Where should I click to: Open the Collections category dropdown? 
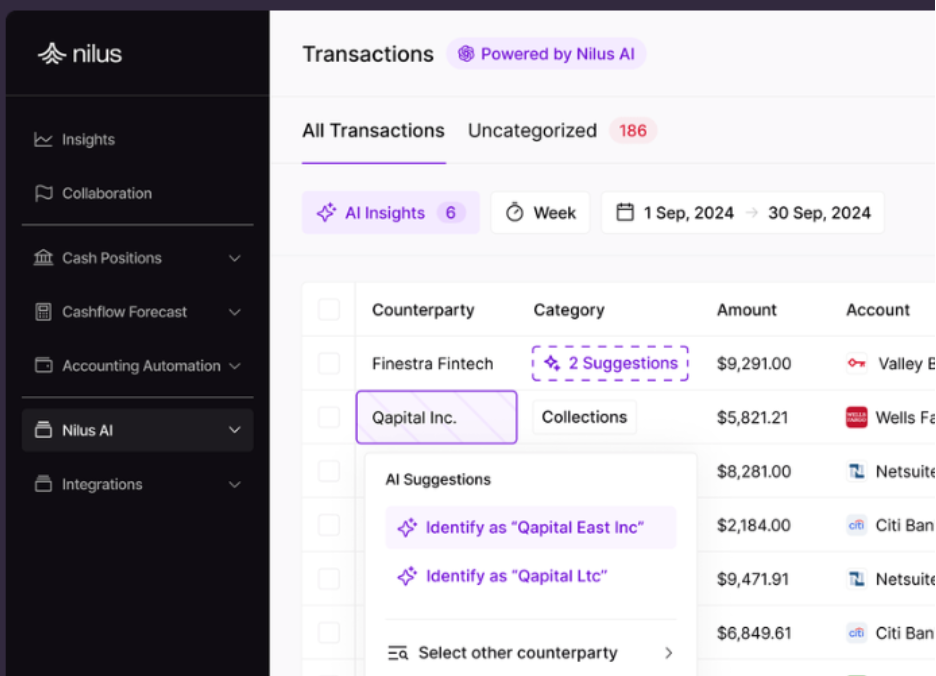584,417
